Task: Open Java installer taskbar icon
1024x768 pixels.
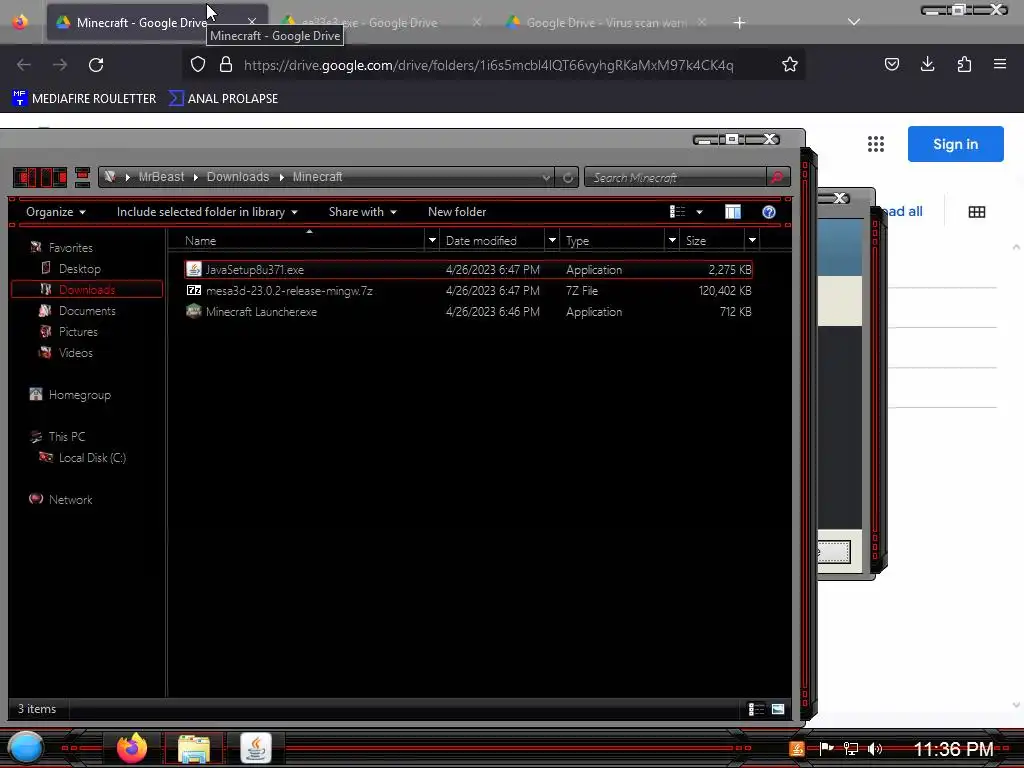Action: pos(256,748)
